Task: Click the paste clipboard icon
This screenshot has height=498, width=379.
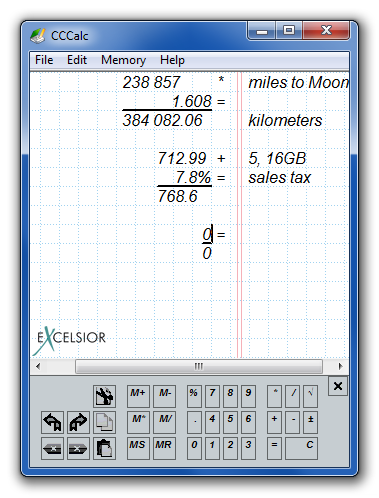Action: pyautogui.click(x=104, y=448)
